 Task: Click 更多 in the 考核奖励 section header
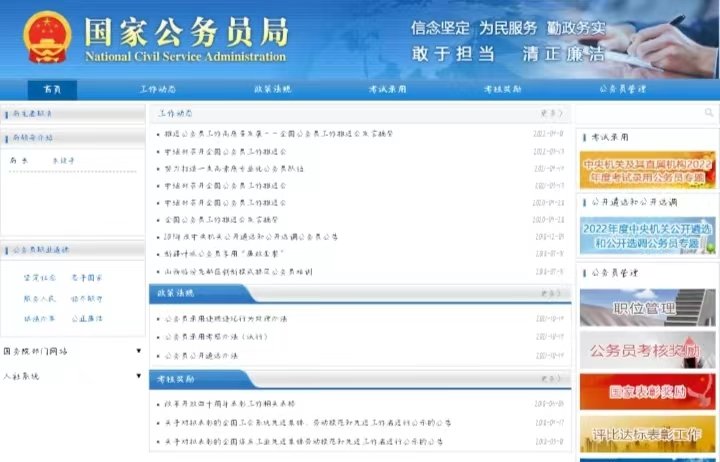pos(551,379)
